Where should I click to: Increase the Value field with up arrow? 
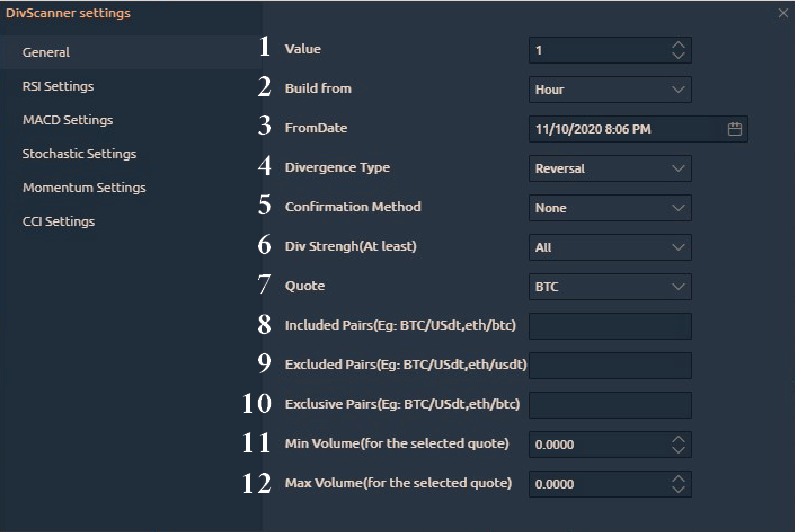click(679, 45)
